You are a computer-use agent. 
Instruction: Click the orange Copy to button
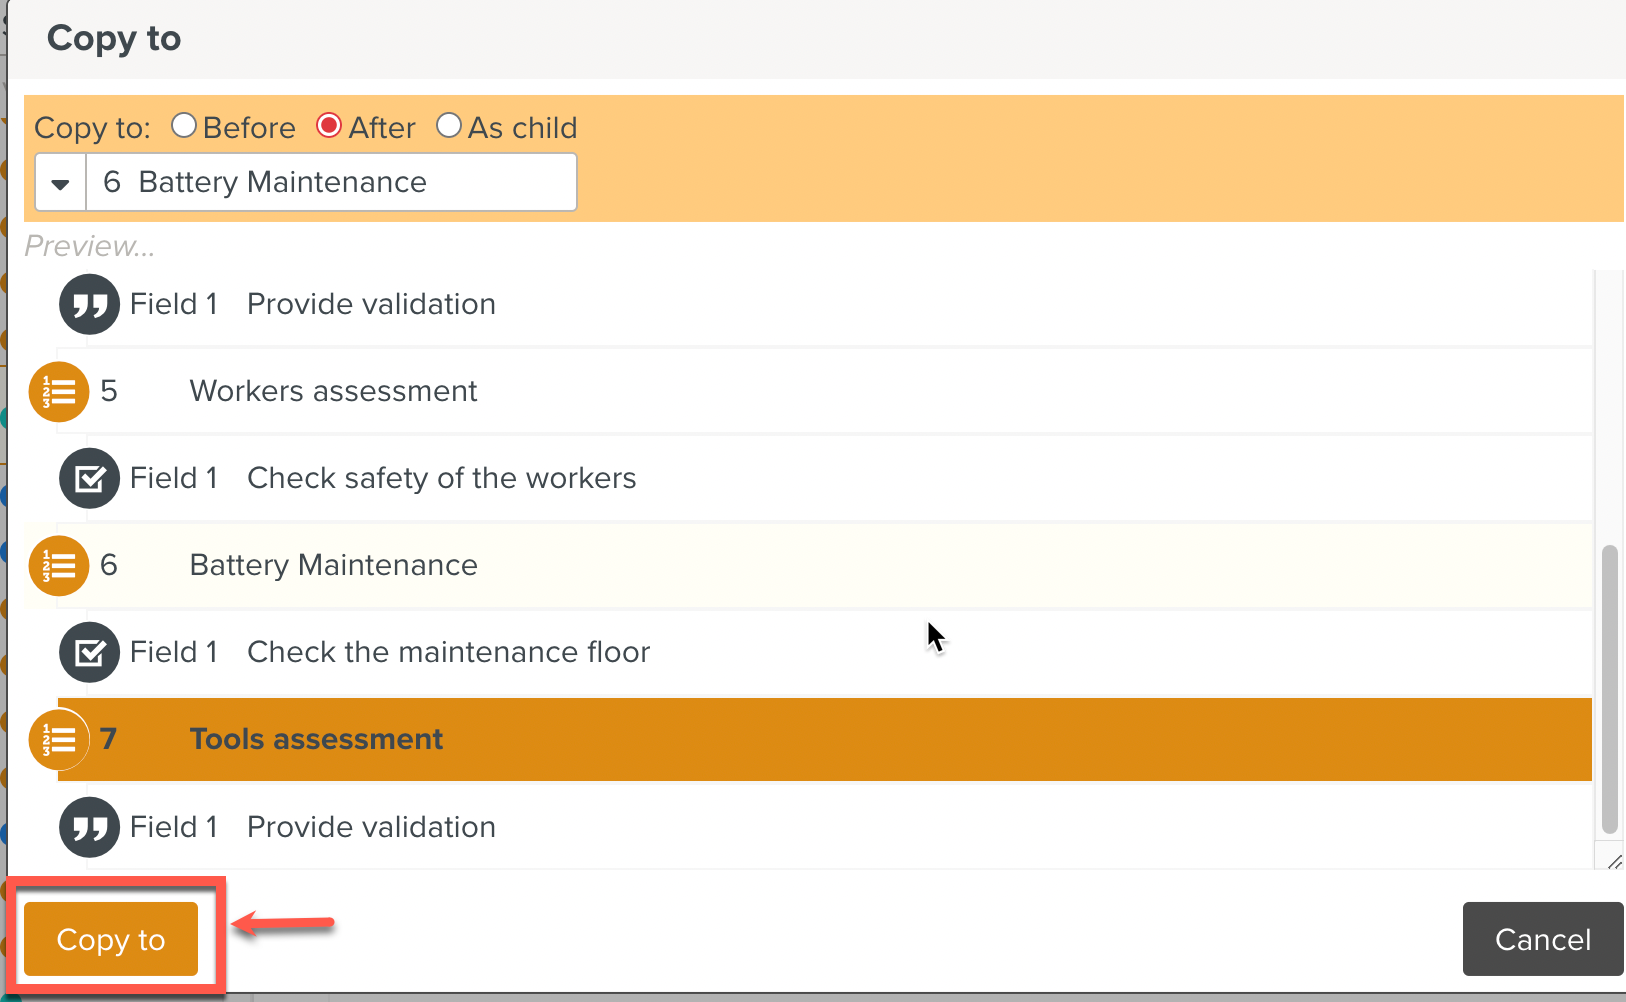click(x=111, y=940)
